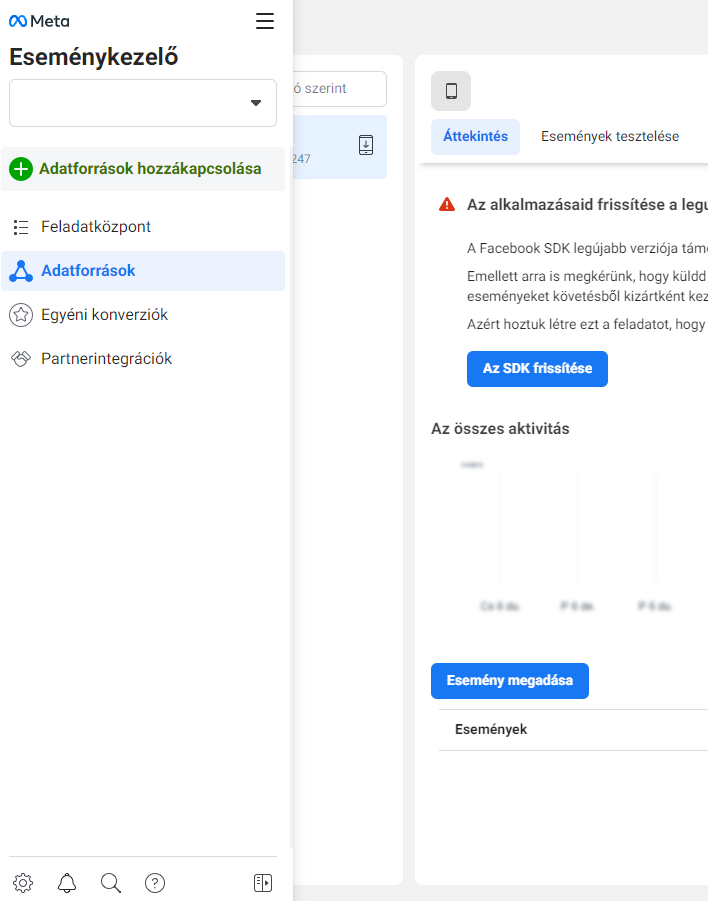Click the mobile device icon above tabs
This screenshot has width=708, height=901.
(x=451, y=91)
